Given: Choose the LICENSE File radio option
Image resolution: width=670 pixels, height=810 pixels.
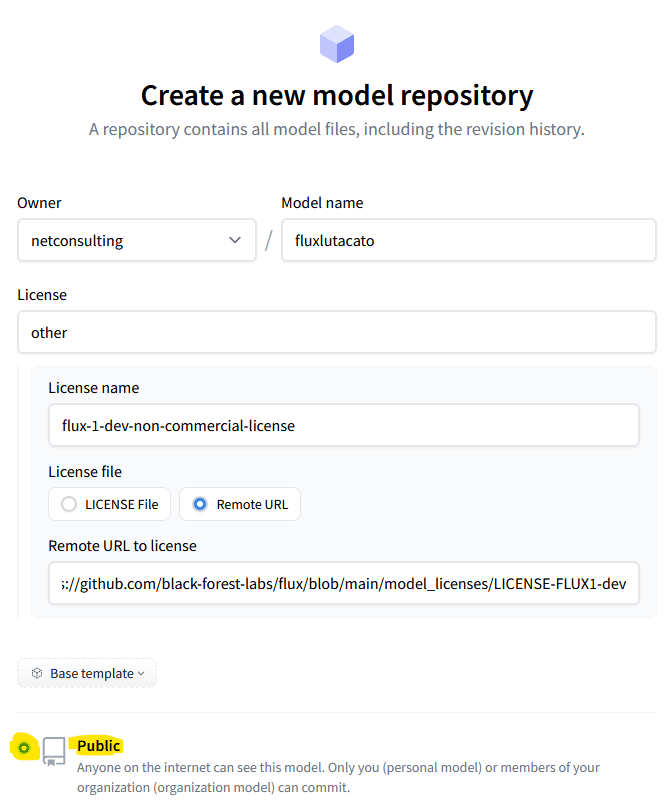Looking at the screenshot, I should coord(69,504).
